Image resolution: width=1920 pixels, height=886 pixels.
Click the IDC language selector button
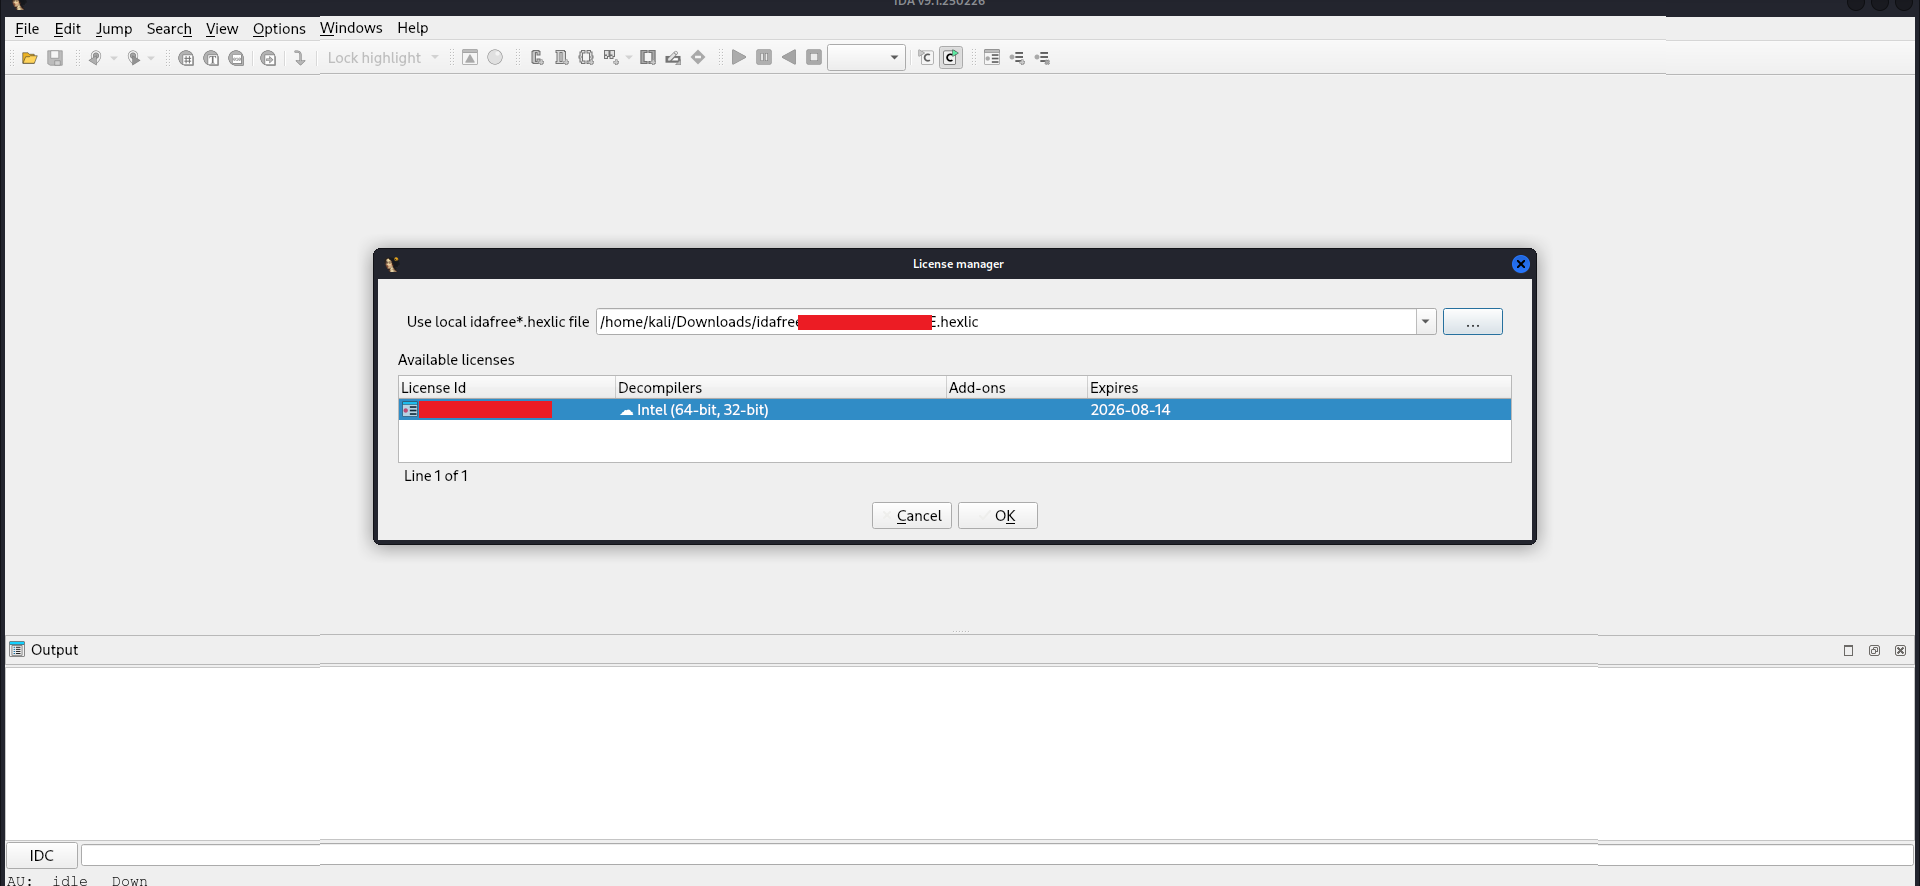pyautogui.click(x=42, y=856)
